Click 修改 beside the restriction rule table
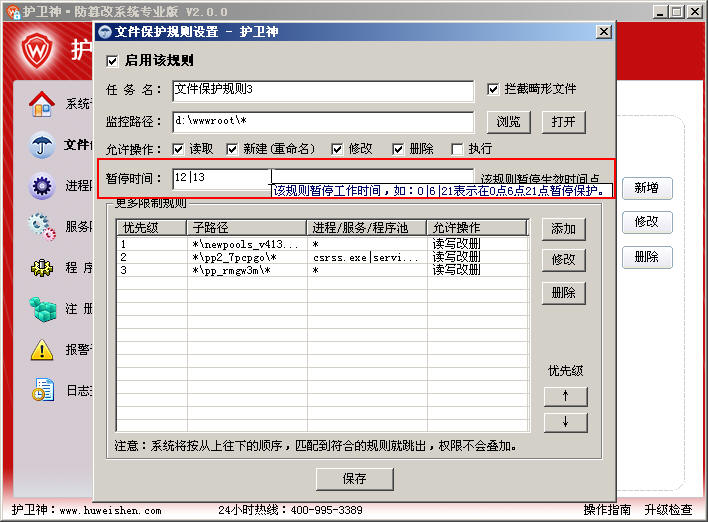 pyautogui.click(x=564, y=260)
